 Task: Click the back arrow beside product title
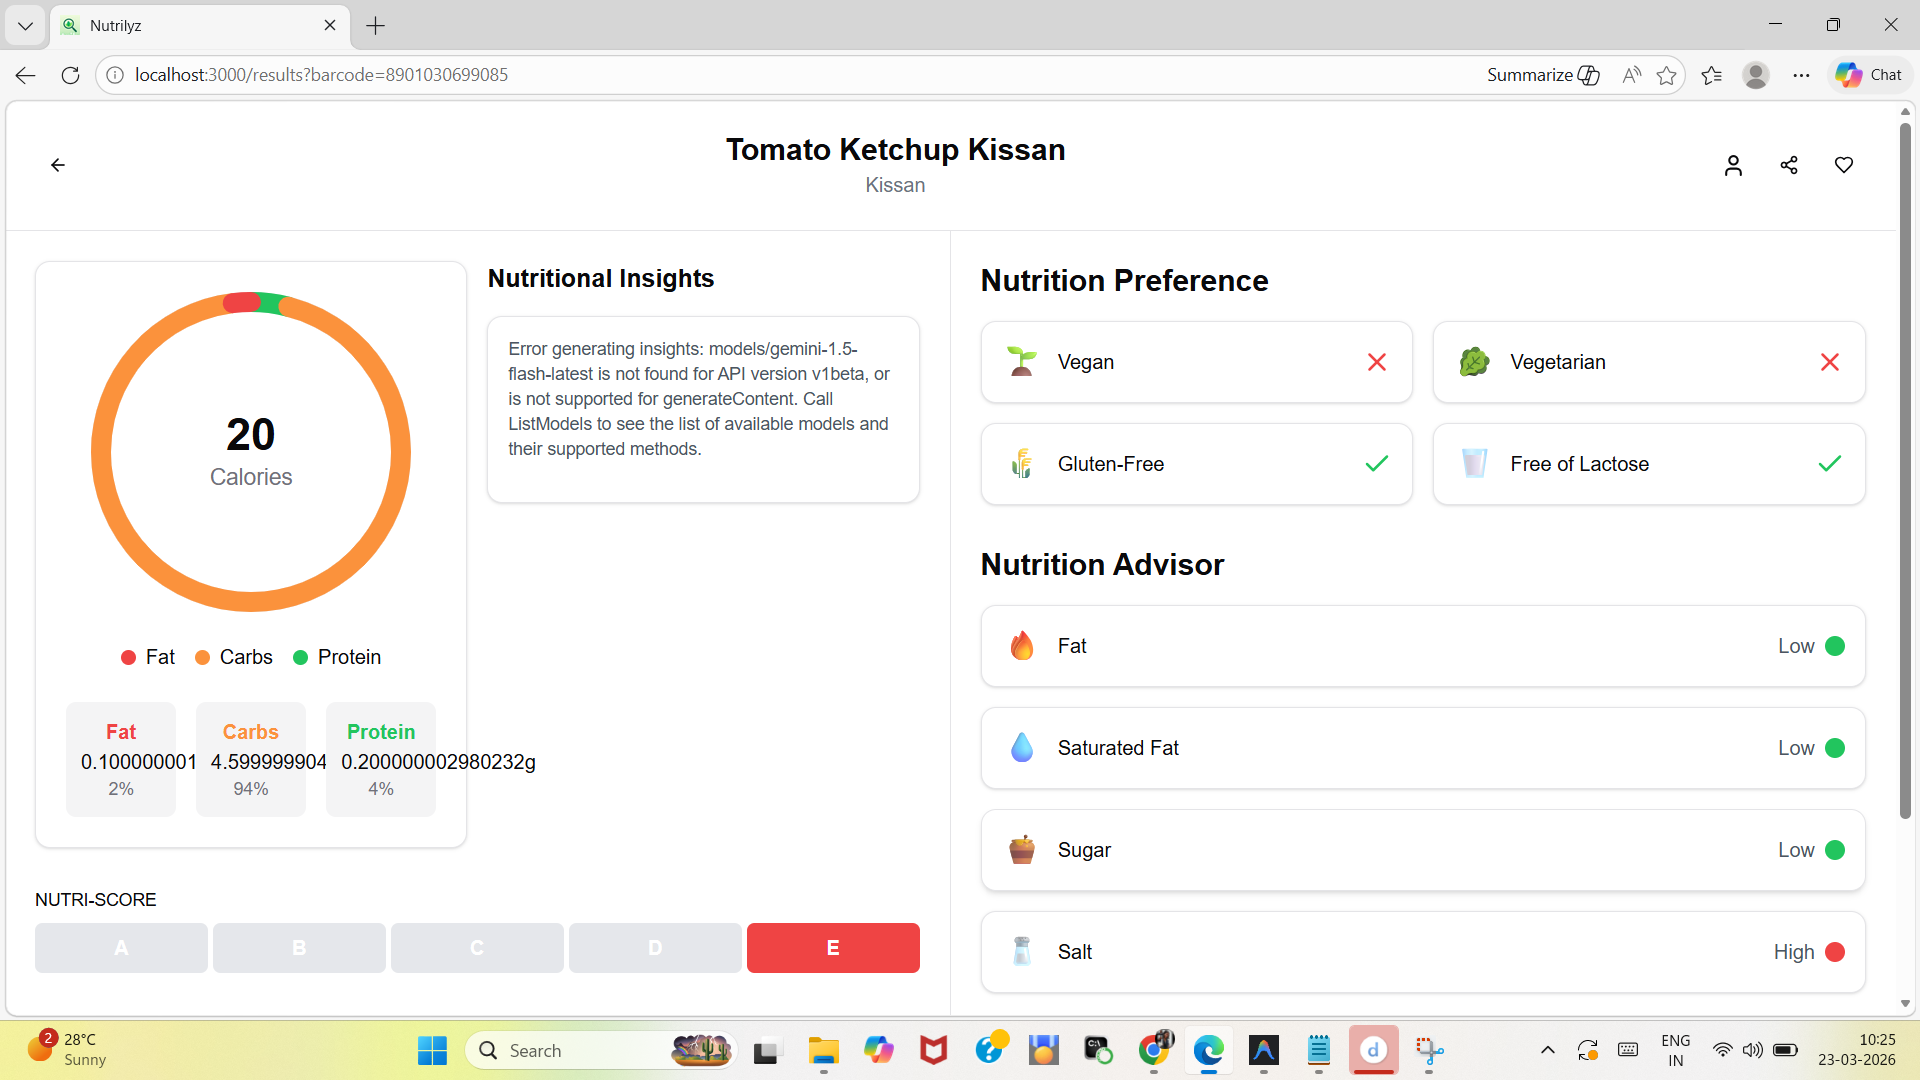click(x=58, y=165)
